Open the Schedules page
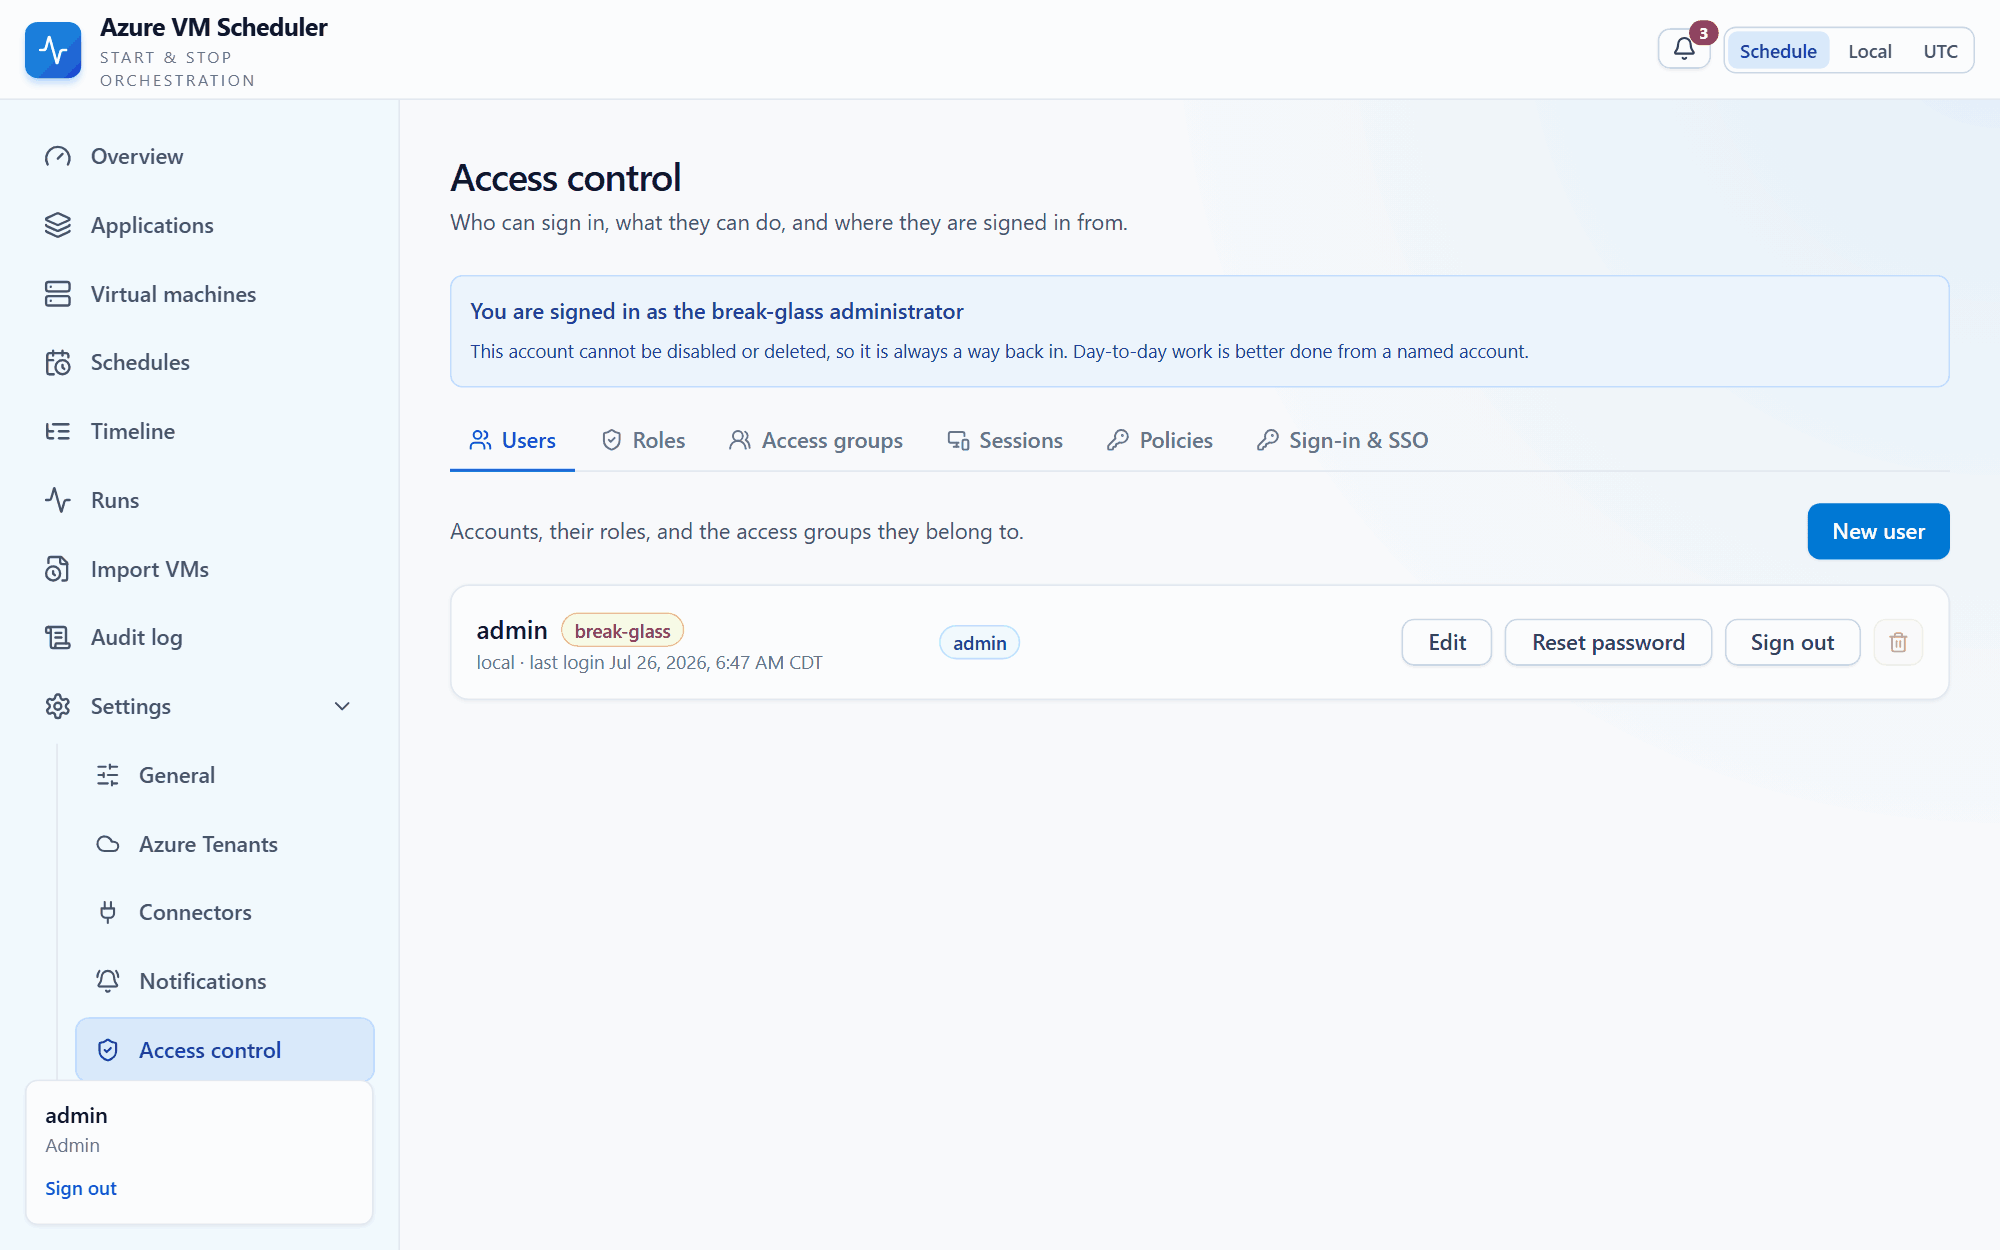This screenshot has width=2000, height=1250. [200, 363]
